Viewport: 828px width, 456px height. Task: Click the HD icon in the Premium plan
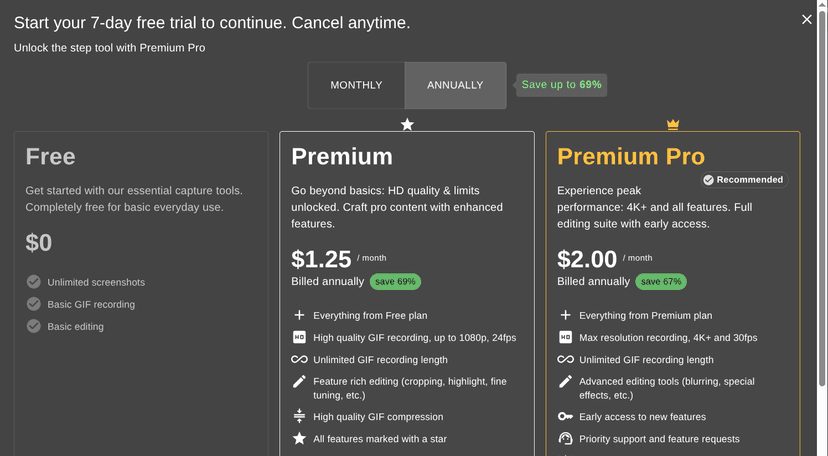299,337
